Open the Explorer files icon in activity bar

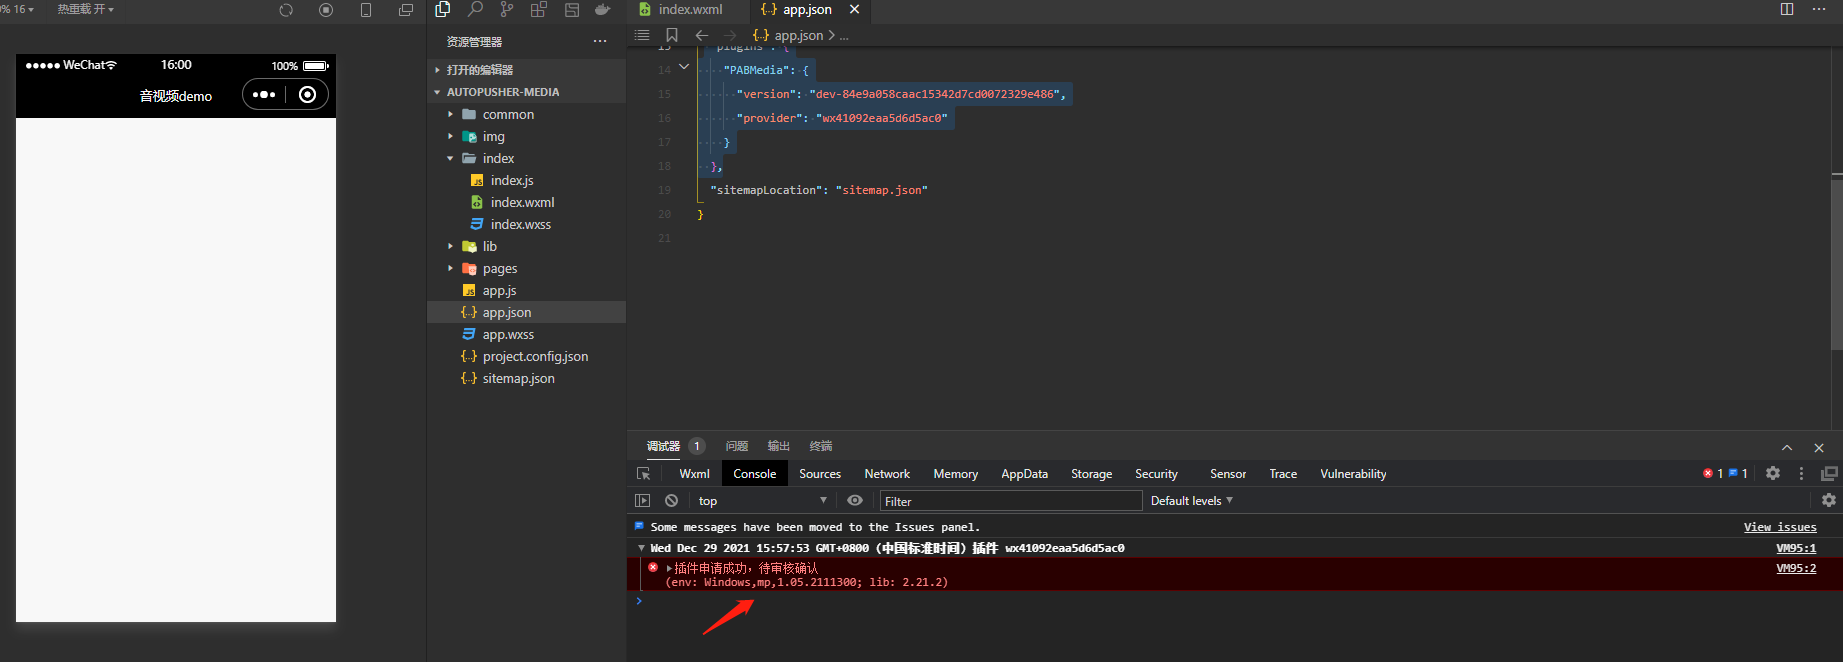[x=443, y=9]
